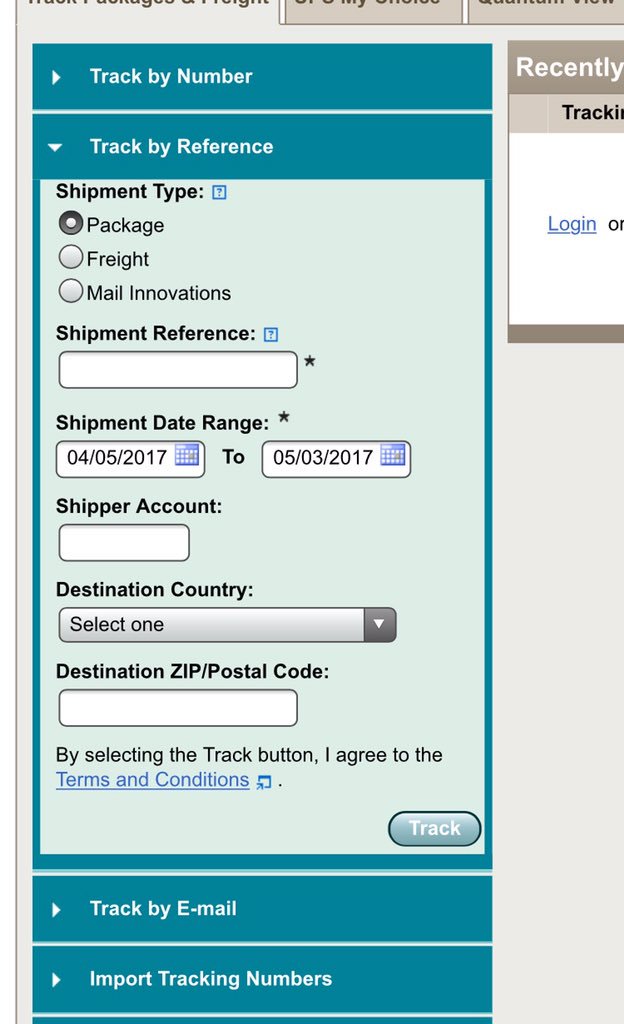Select Mail Innovations shipment type
The image size is (624, 1024).
point(70,291)
